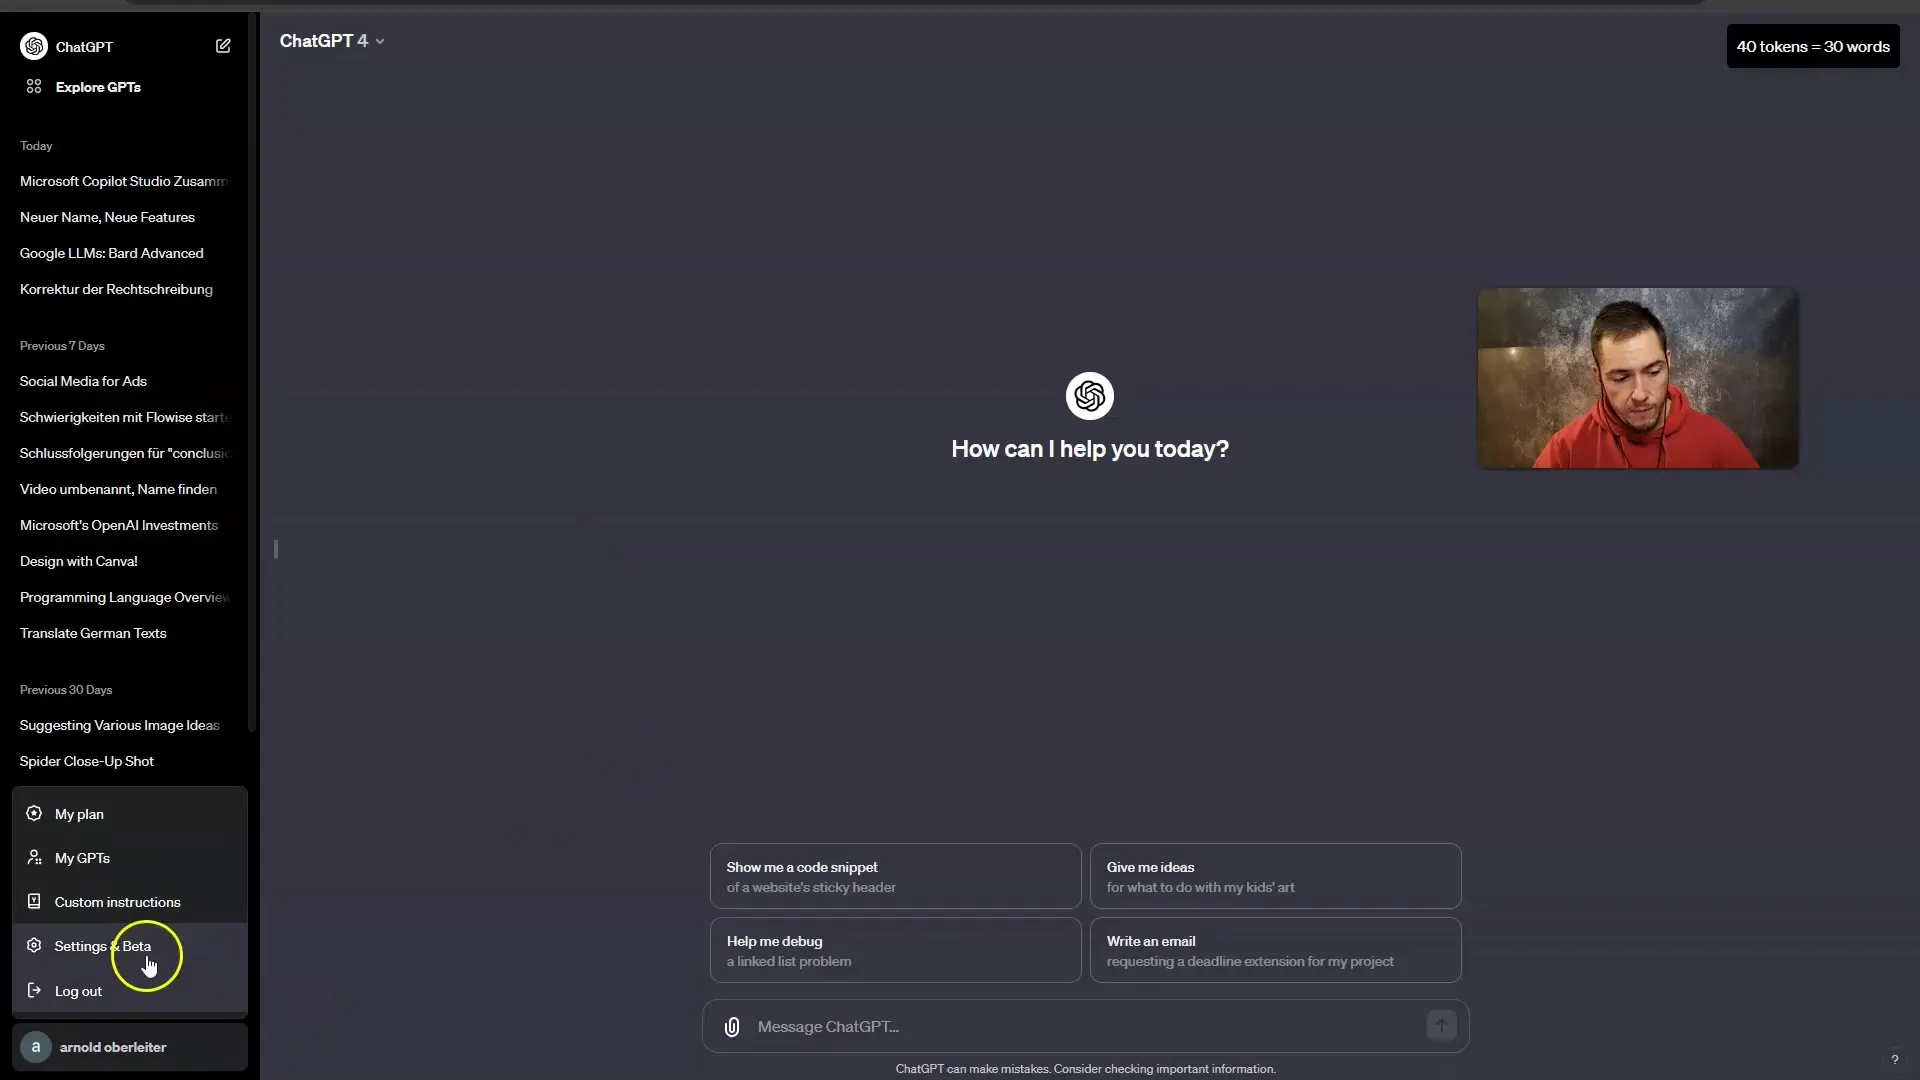The width and height of the screenshot is (1920, 1080).
Task: Select Social Media for Ads conversation
Action: [x=83, y=380]
